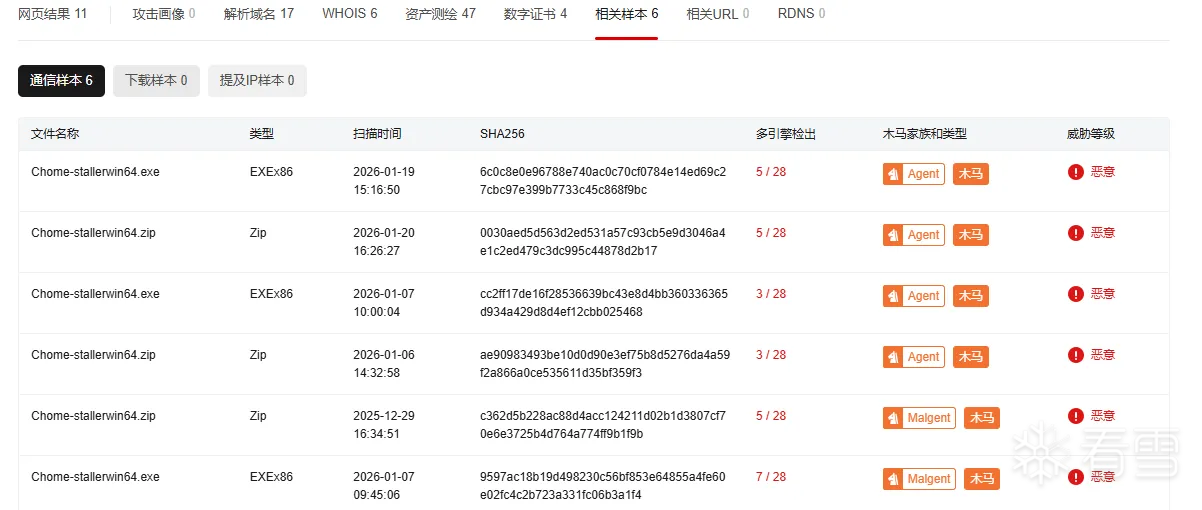The image size is (1202, 510).
Task: Click malicious alert icon in 16:34:51 row
Action: (x=1076, y=416)
